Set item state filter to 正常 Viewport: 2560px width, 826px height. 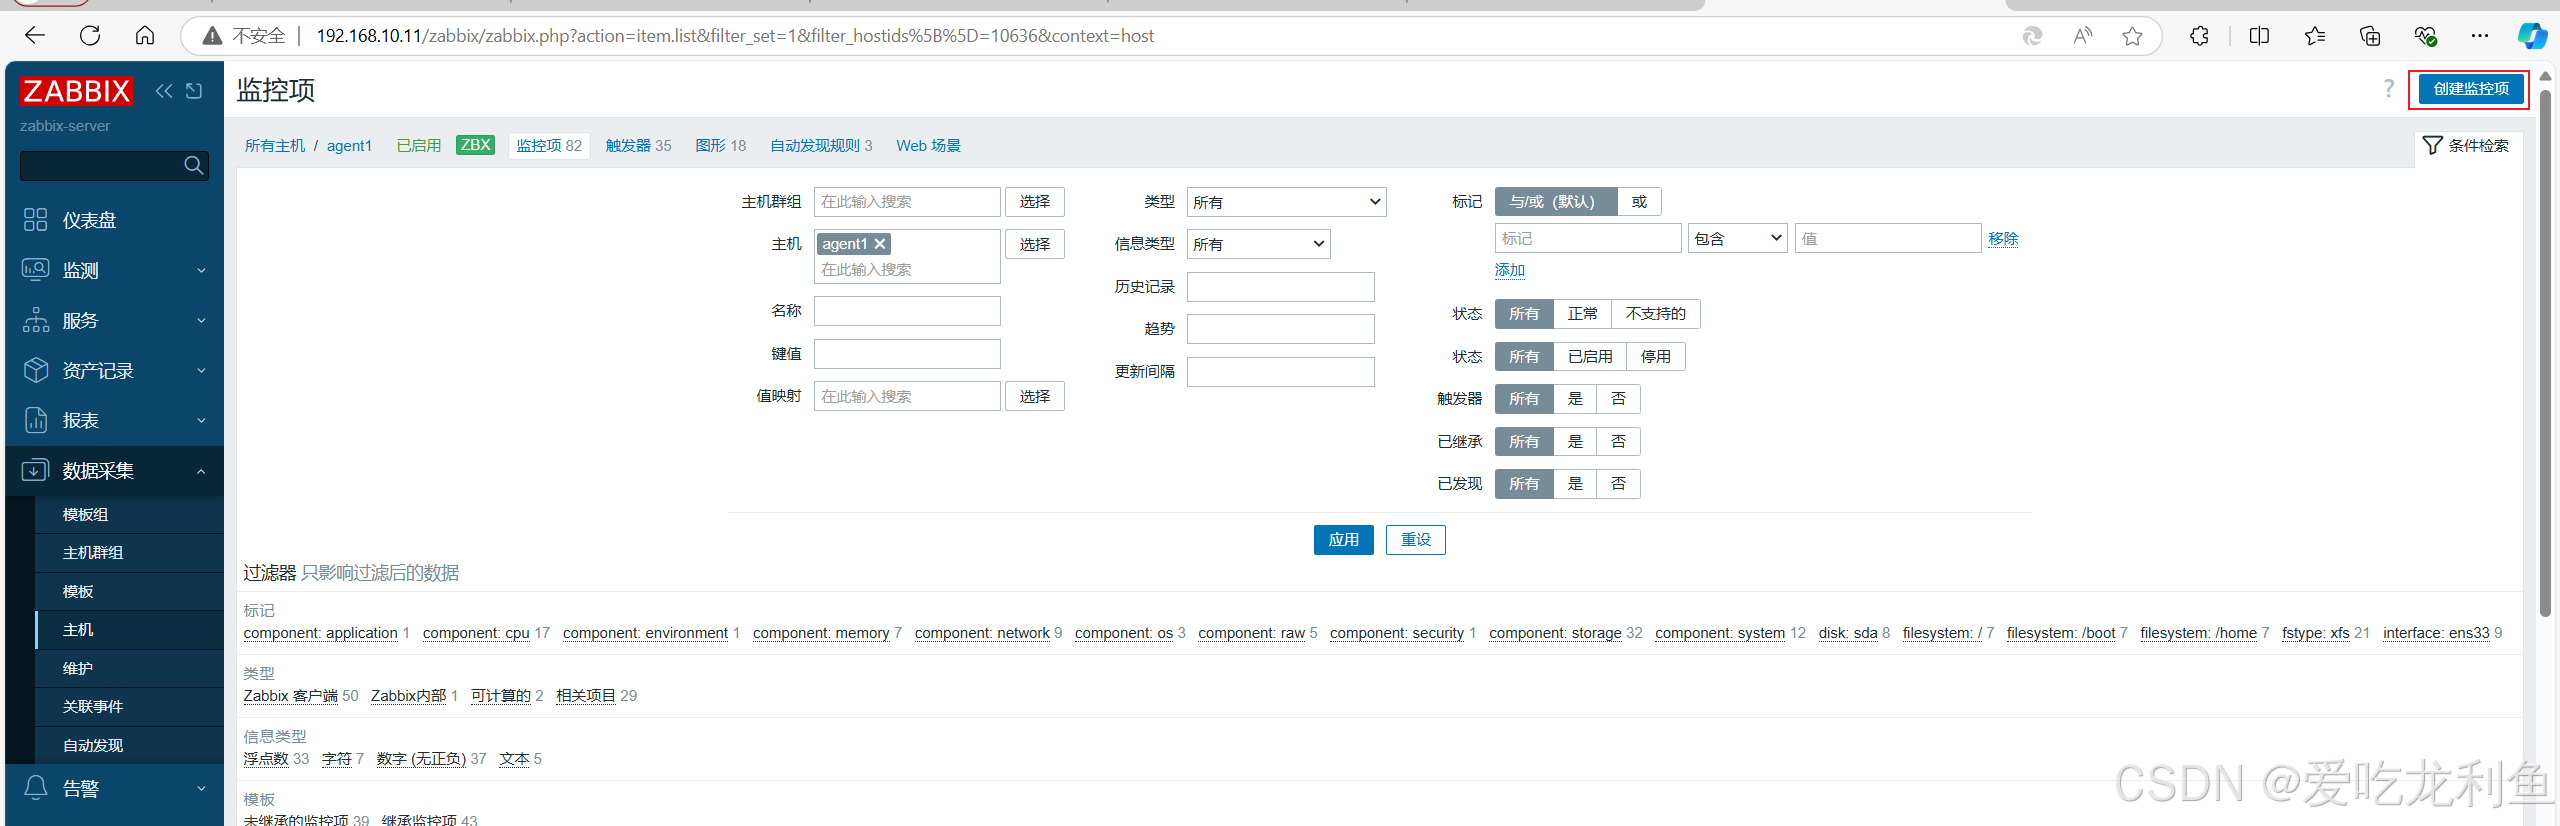1582,314
